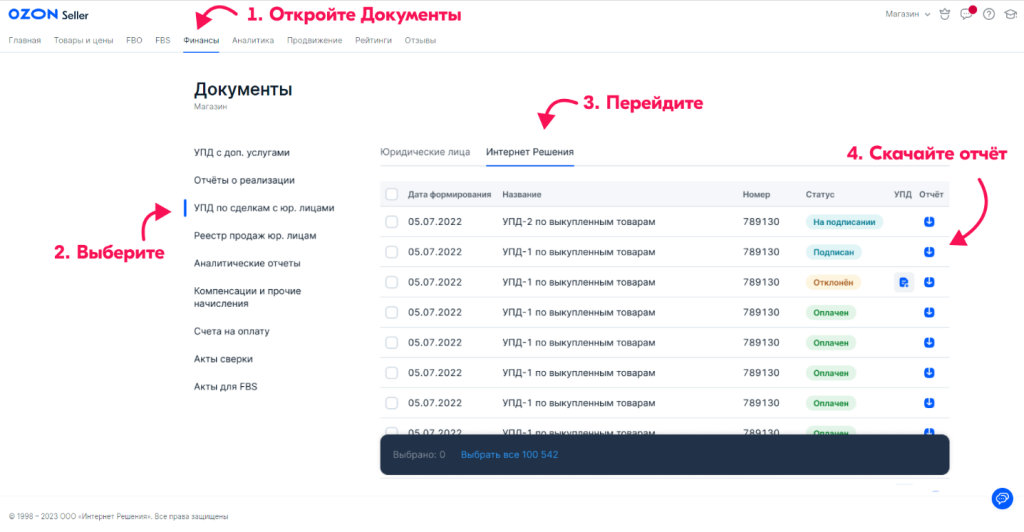
Task: Check the box for УПД-2 по выкупленным товарам
Action: coord(392,222)
